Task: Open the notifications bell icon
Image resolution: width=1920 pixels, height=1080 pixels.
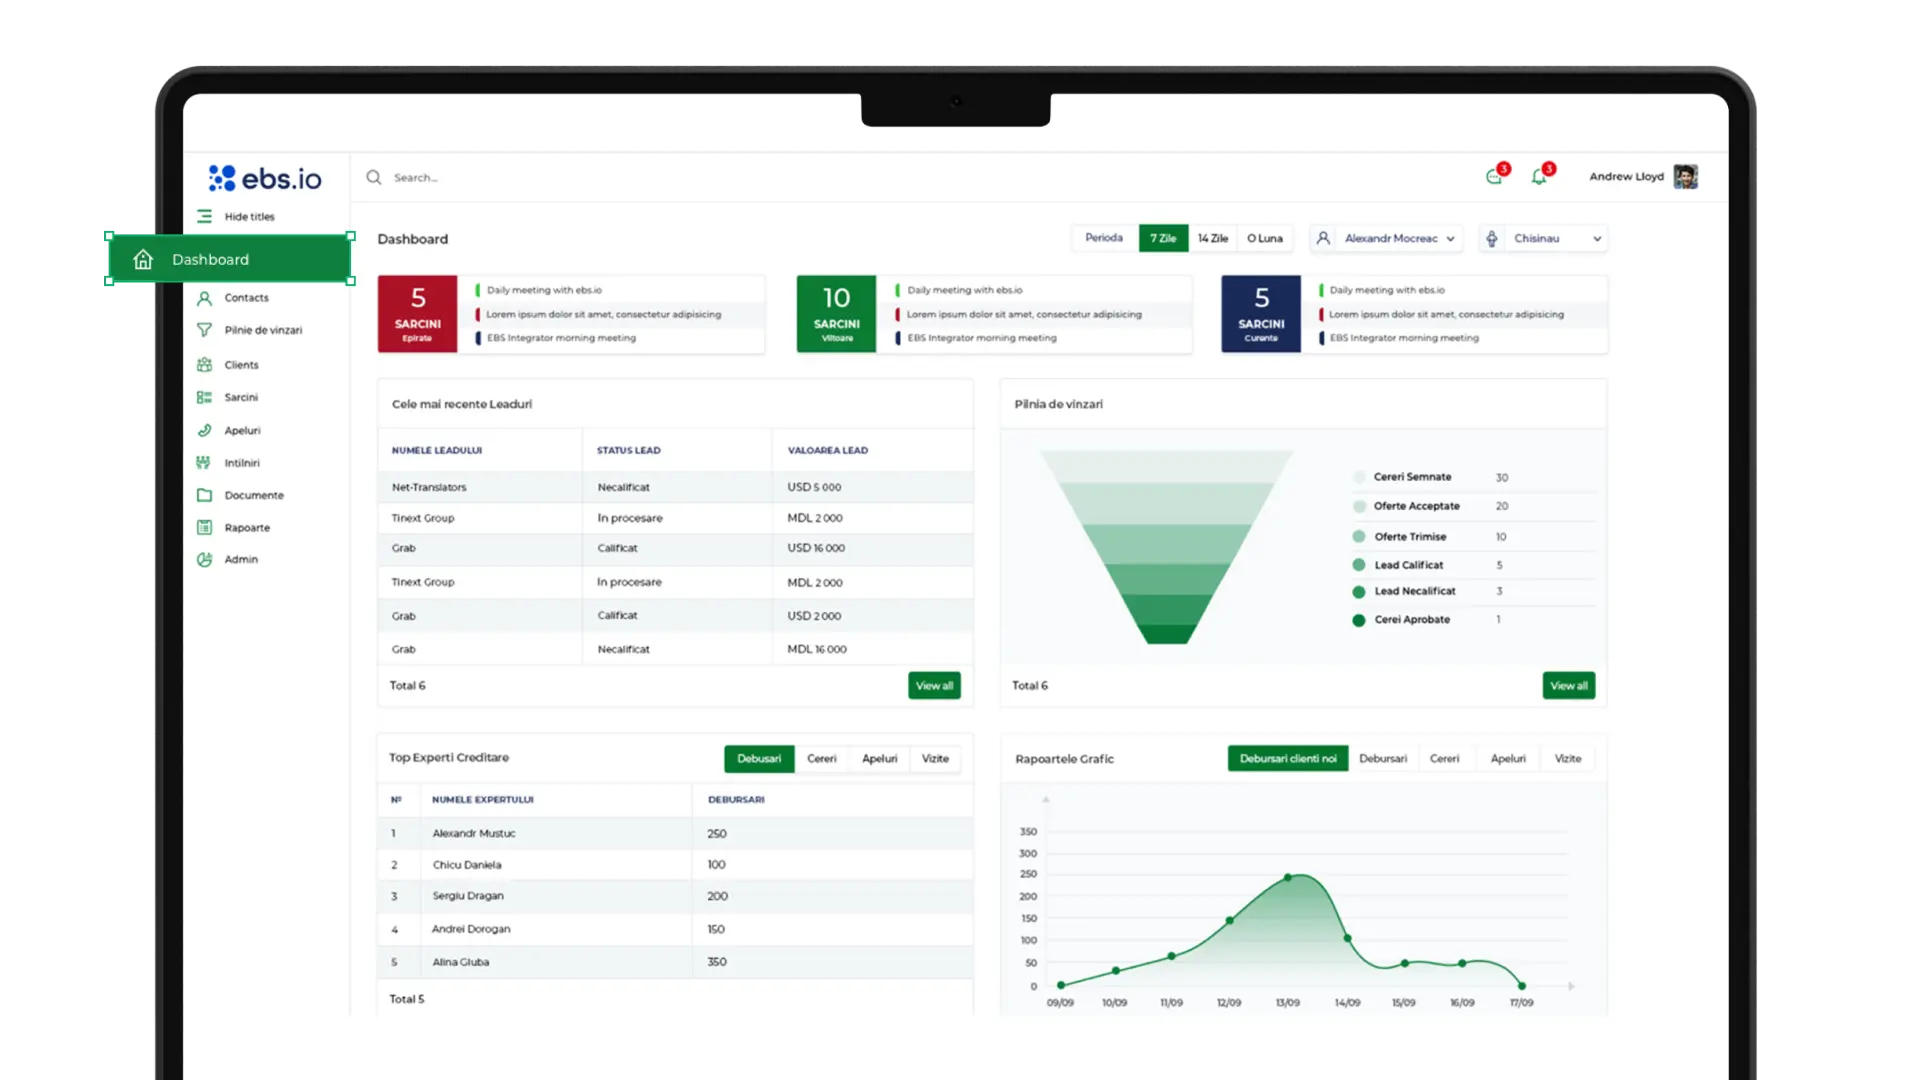Action: (x=1539, y=177)
